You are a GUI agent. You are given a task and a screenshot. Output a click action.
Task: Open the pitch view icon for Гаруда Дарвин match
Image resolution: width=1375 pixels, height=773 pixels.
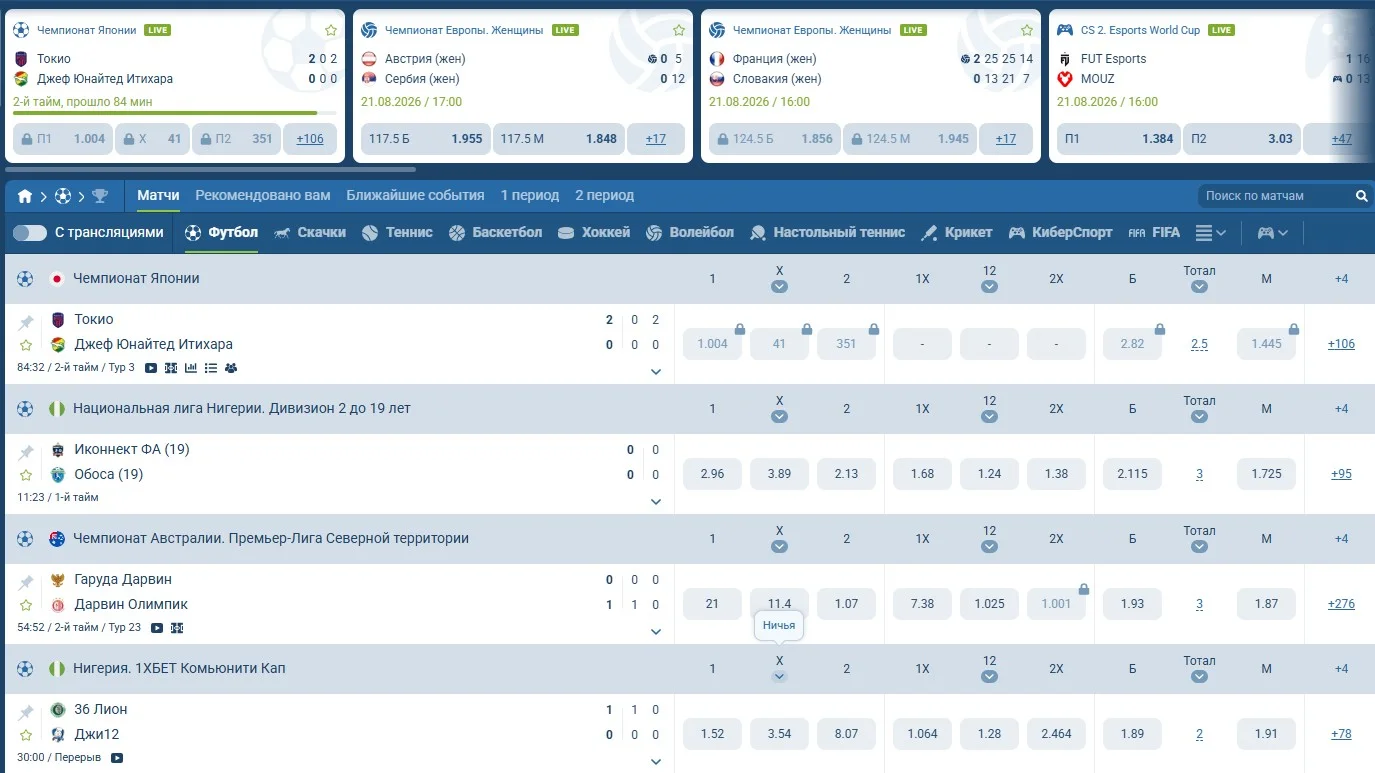tap(177, 628)
